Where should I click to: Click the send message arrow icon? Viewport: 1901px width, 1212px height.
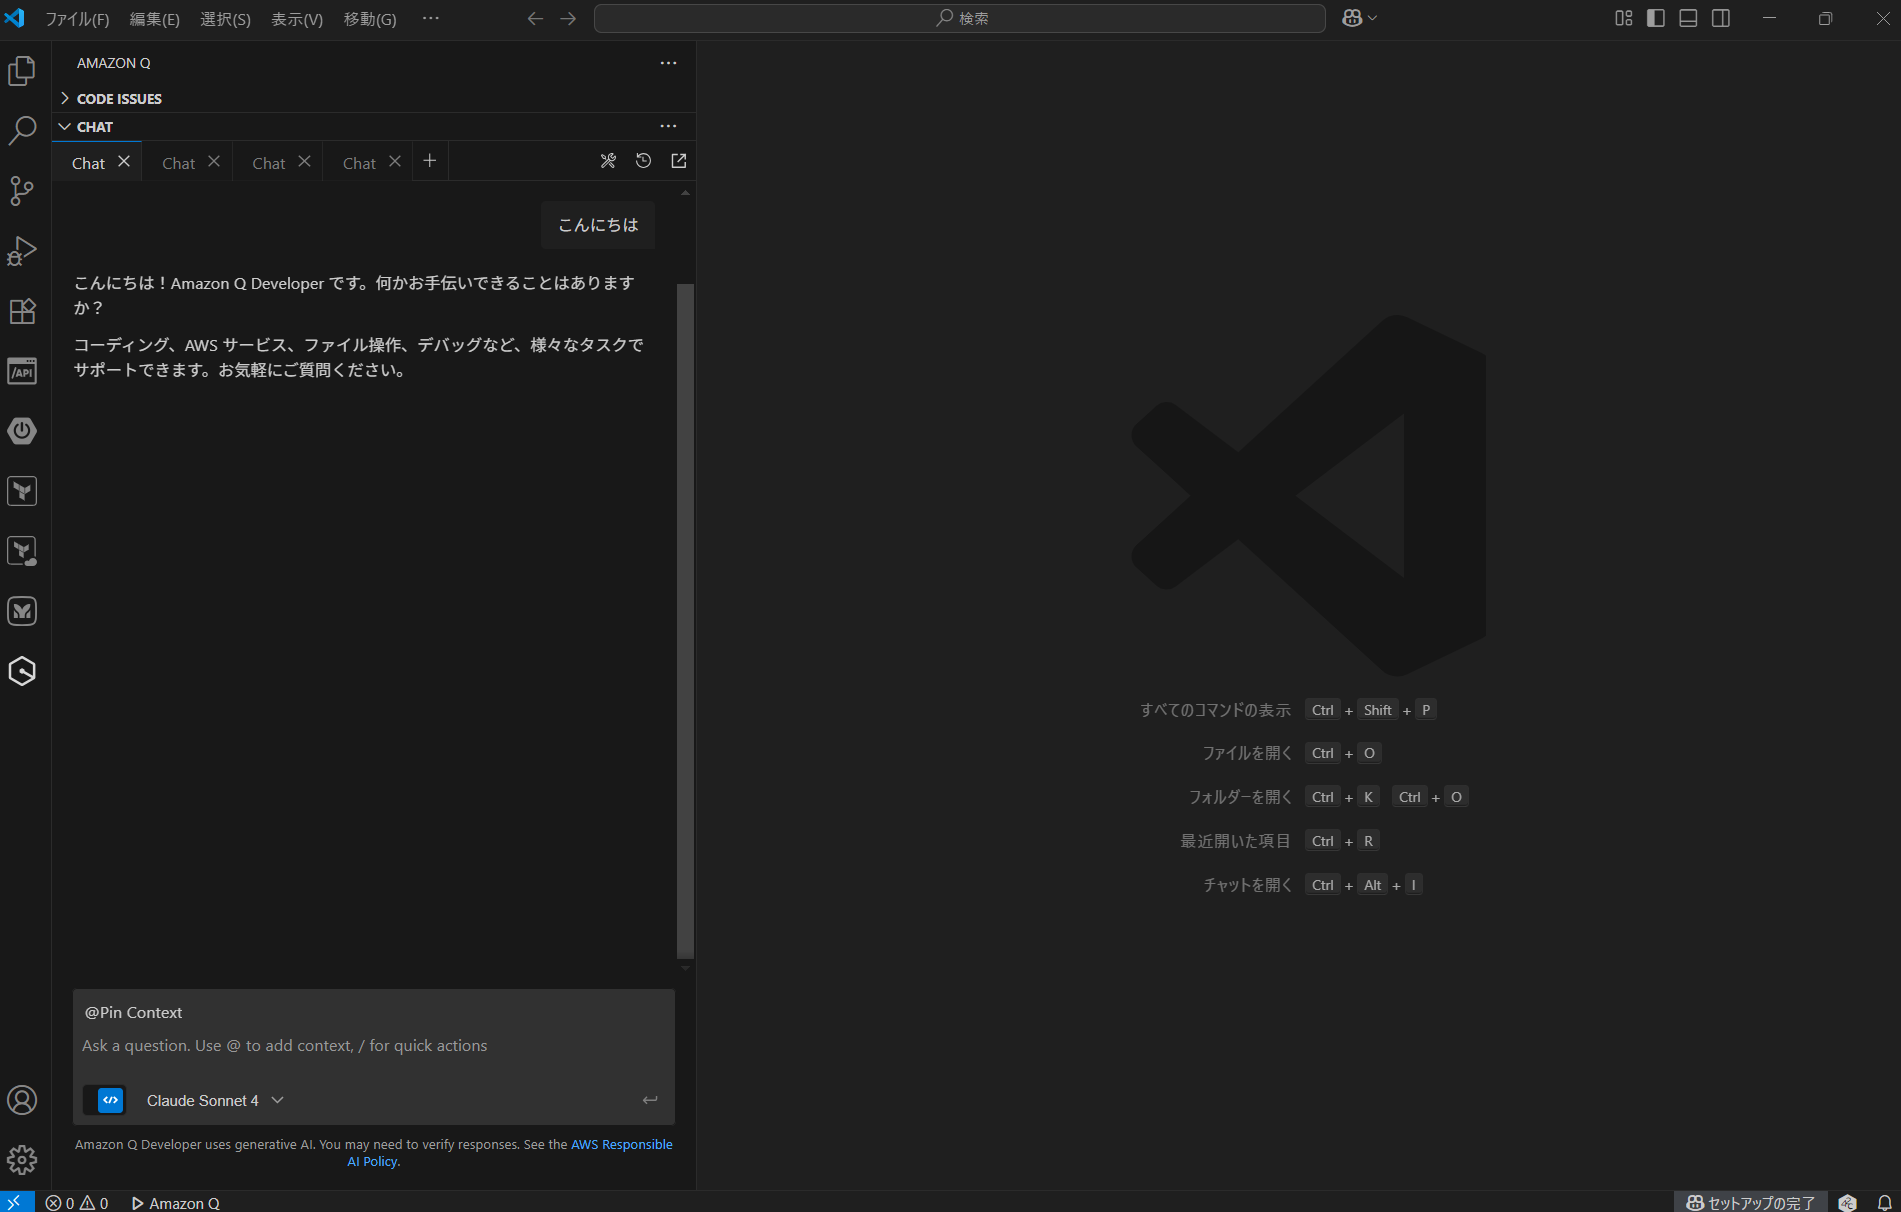(650, 1100)
